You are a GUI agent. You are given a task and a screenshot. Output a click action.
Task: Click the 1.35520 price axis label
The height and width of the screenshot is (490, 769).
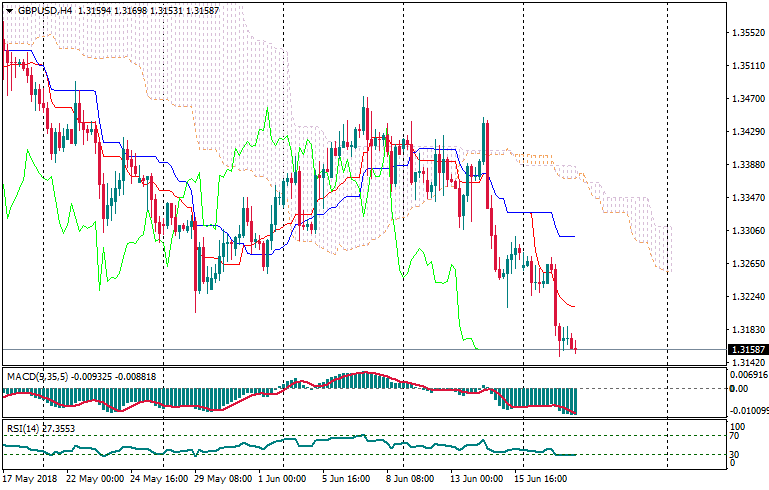tap(748, 33)
